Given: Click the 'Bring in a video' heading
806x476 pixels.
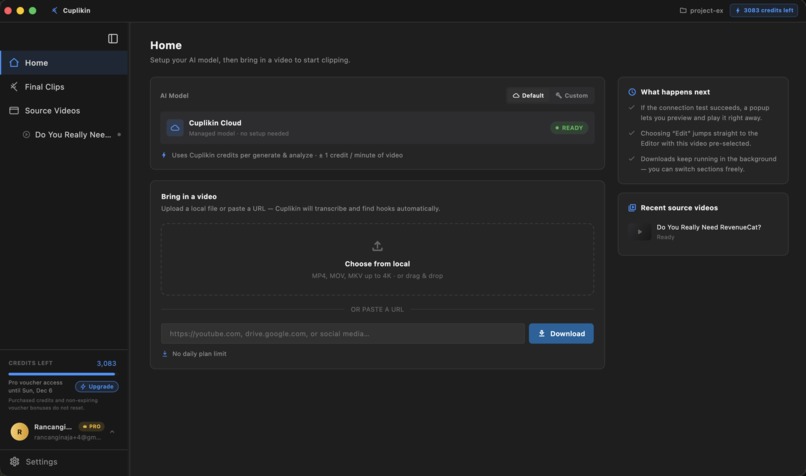Looking at the screenshot, I should pyautogui.click(x=189, y=197).
